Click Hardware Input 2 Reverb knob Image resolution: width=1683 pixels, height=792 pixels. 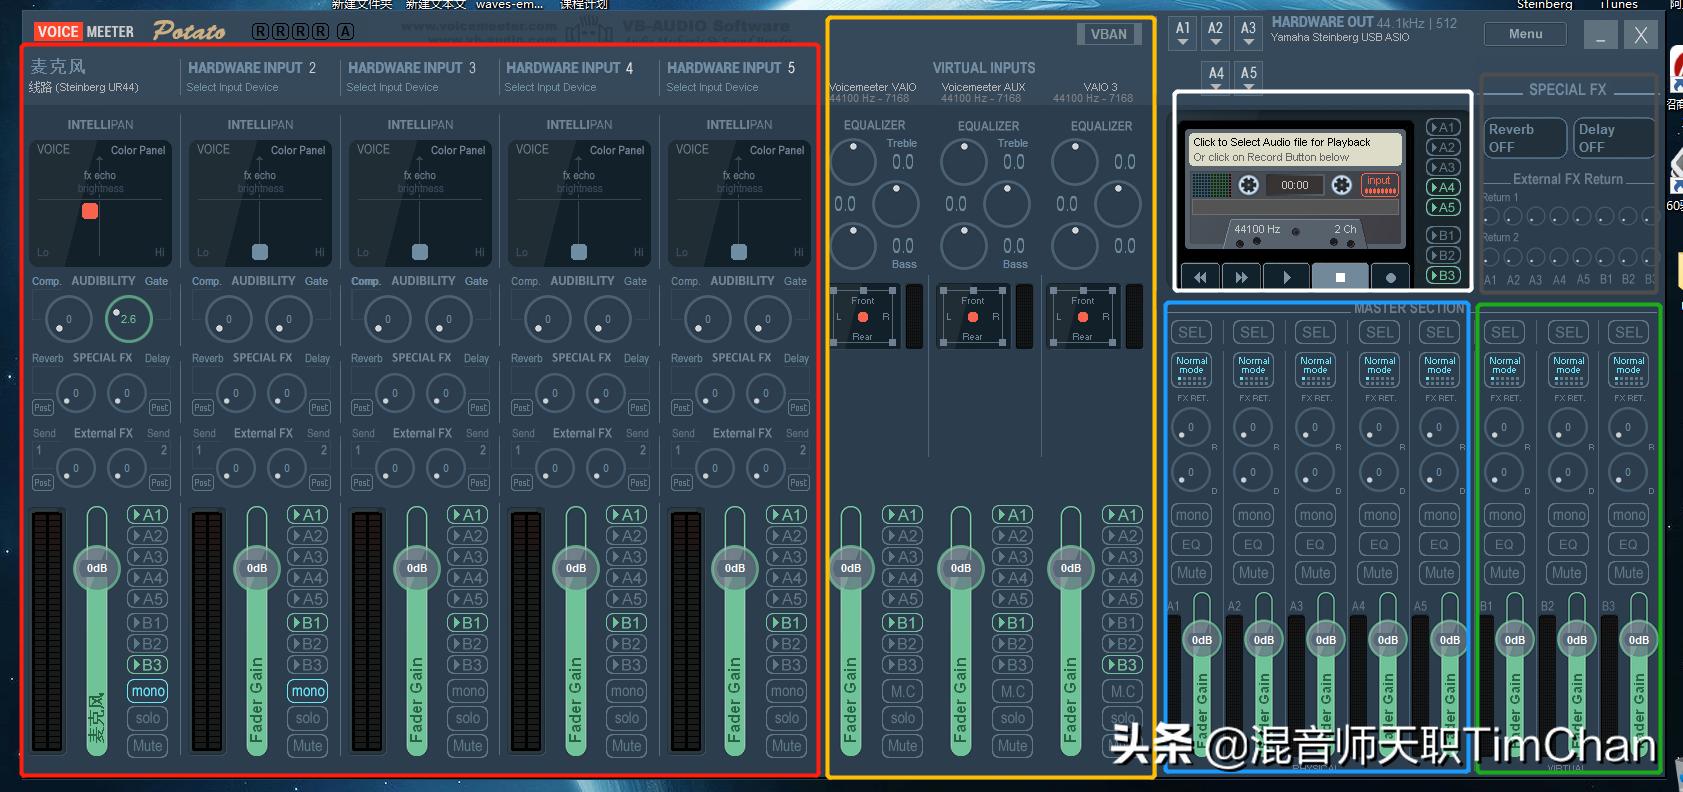point(235,393)
